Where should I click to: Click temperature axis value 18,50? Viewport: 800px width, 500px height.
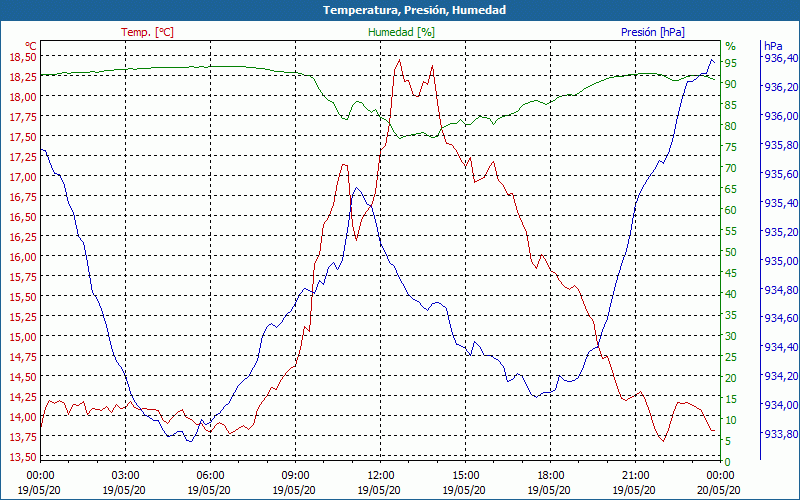pyautogui.click(x=23, y=57)
